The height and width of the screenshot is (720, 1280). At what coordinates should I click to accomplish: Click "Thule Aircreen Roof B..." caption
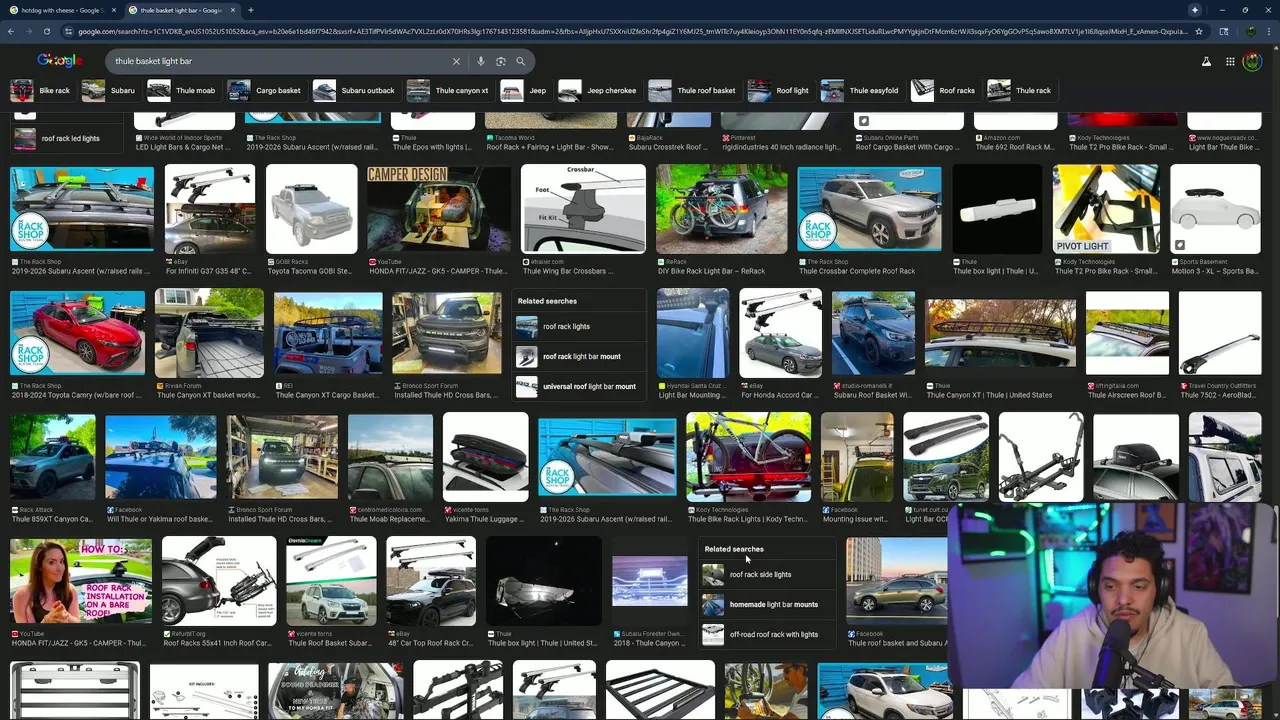(x=1125, y=395)
